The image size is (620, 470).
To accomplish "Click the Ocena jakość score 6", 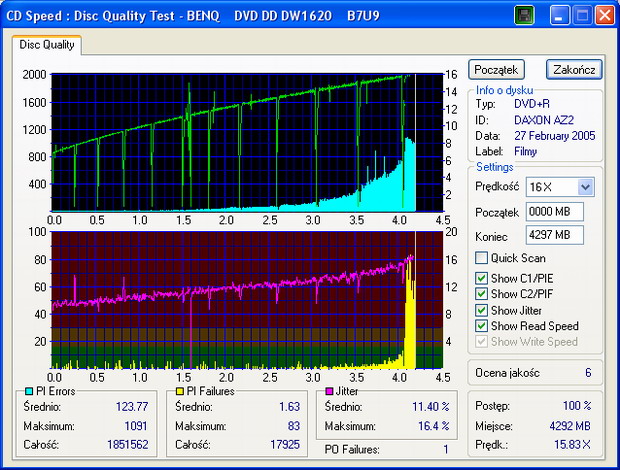I will (588, 373).
